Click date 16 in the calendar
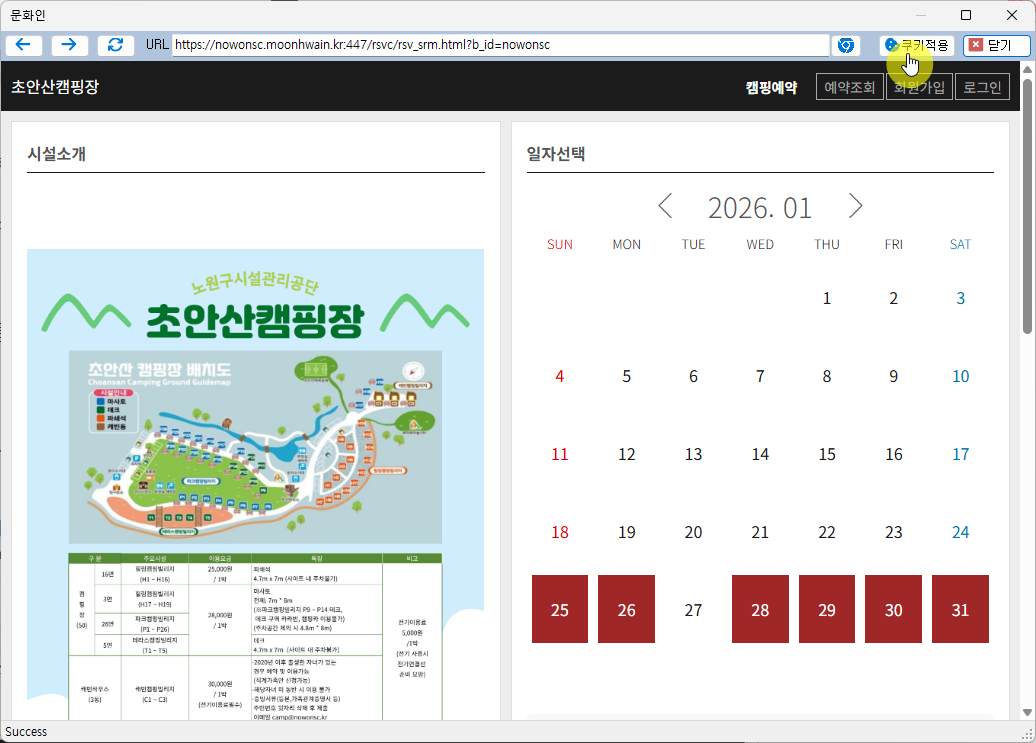Image resolution: width=1036 pixels, height=743 pixels. coord(893,454)
